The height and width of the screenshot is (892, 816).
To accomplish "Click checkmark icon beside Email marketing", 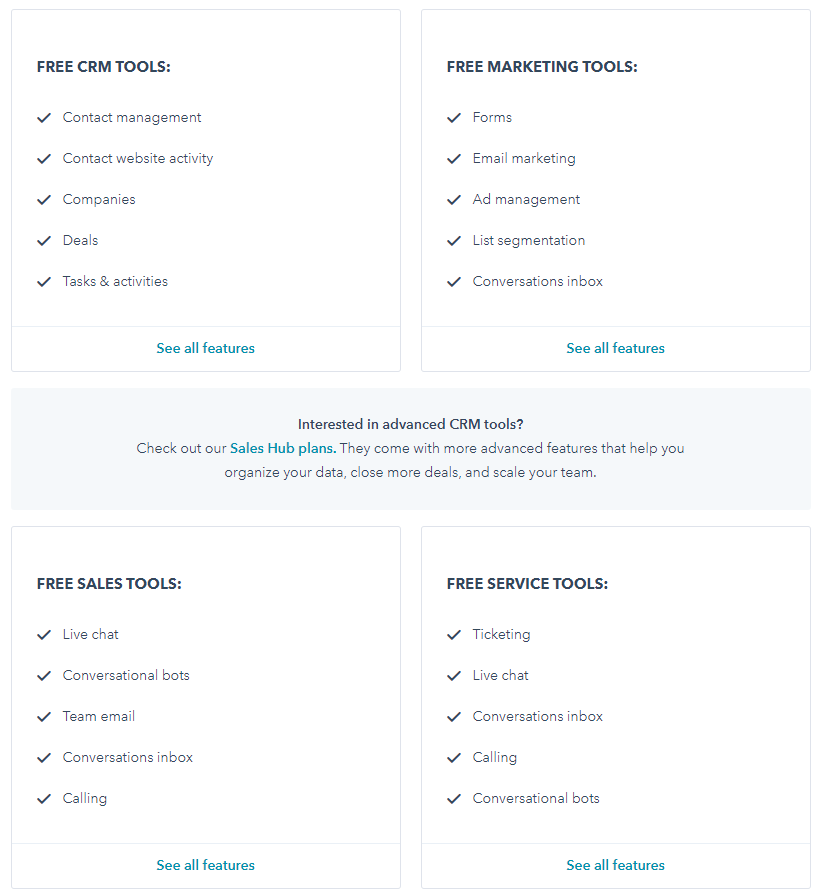I will (454, 159).
